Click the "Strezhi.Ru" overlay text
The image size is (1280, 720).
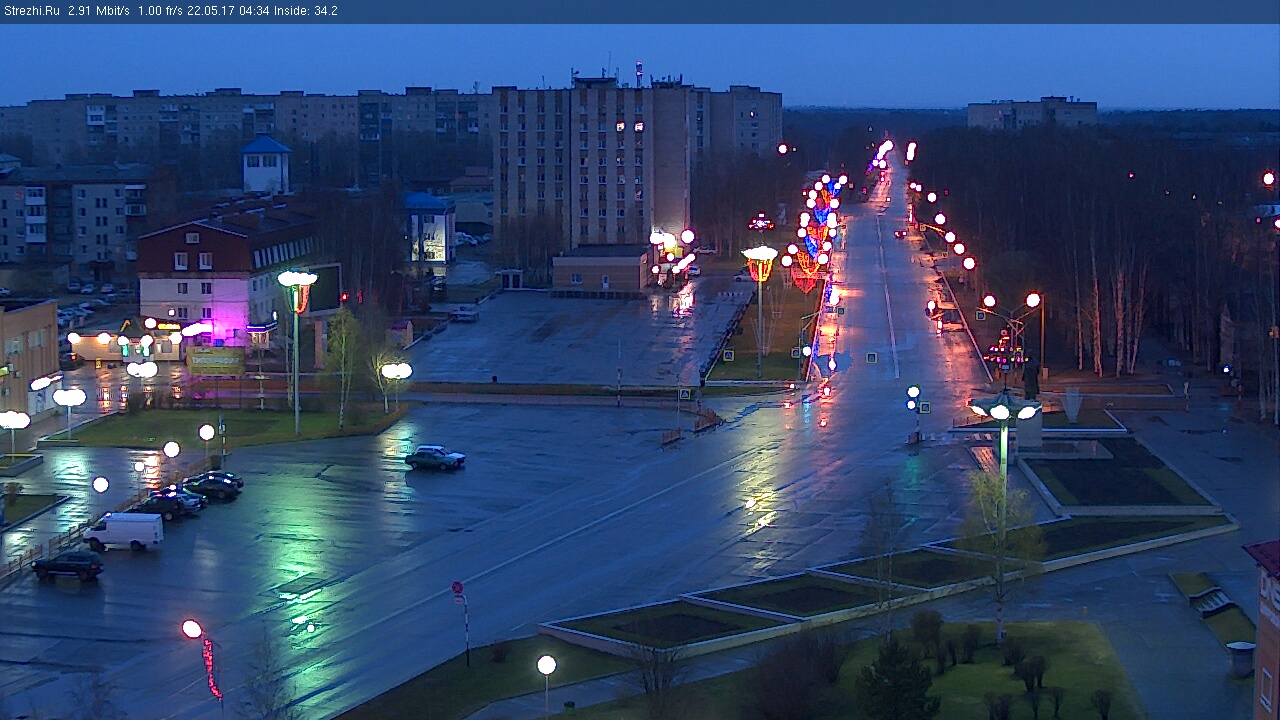[33, 11]
